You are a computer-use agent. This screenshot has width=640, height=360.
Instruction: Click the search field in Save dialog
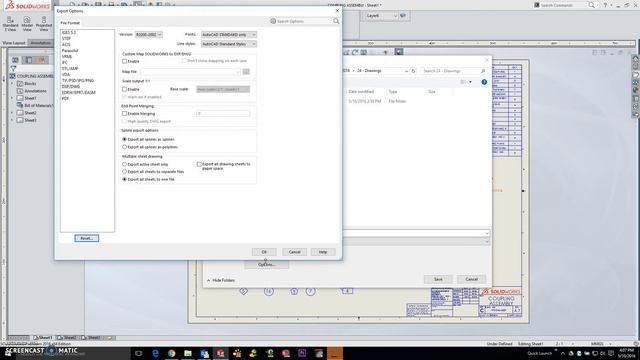(x=454, y=71)
